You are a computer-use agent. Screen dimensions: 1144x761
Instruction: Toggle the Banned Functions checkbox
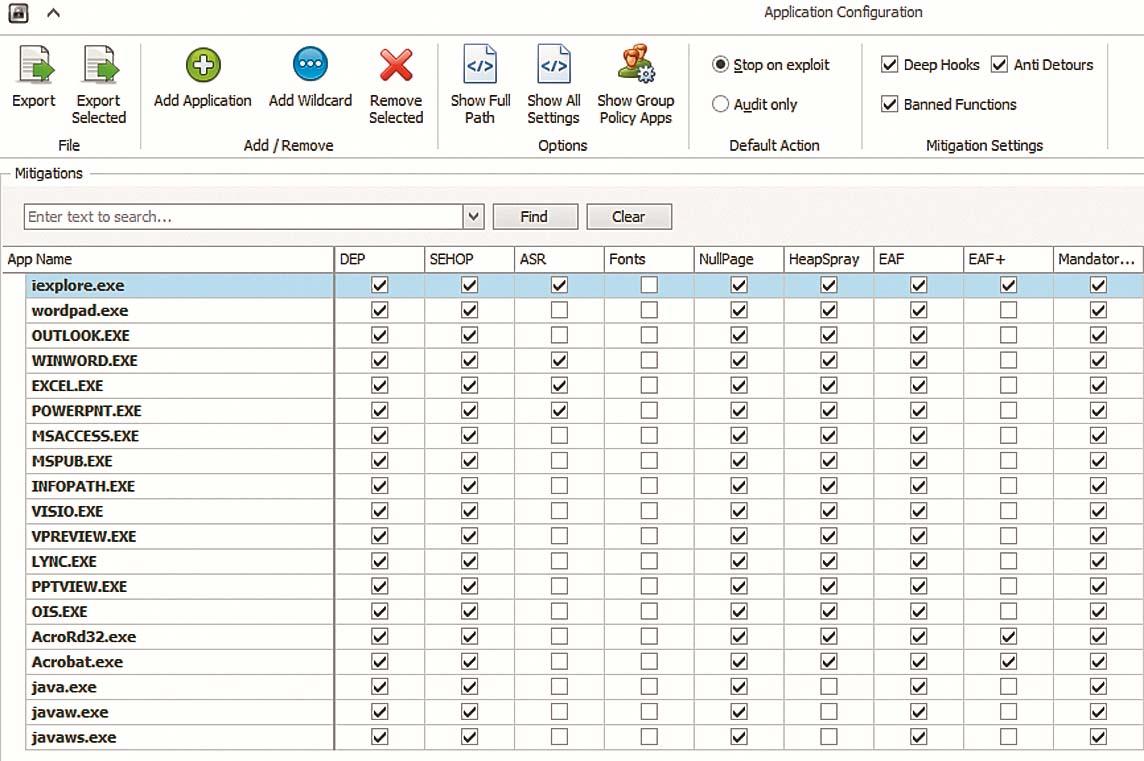[890, 104]
